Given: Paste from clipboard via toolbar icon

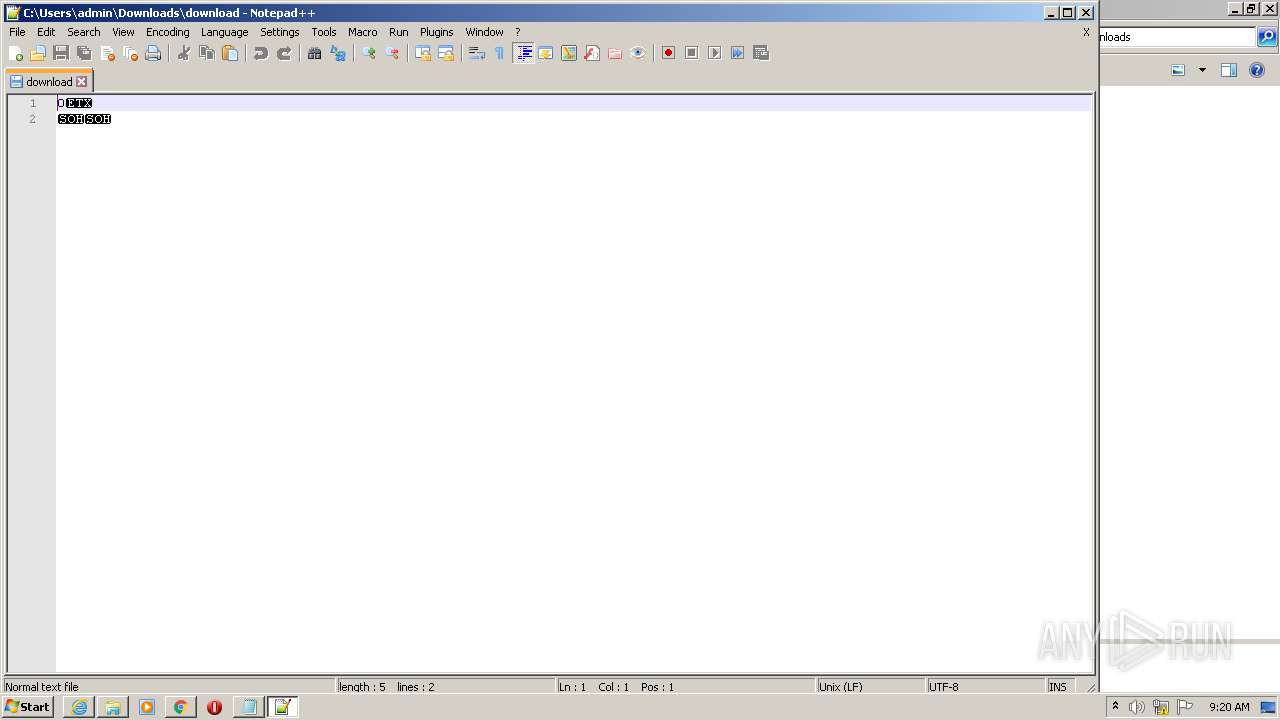Looking at the screenshot, I should (x=230, y=53).
